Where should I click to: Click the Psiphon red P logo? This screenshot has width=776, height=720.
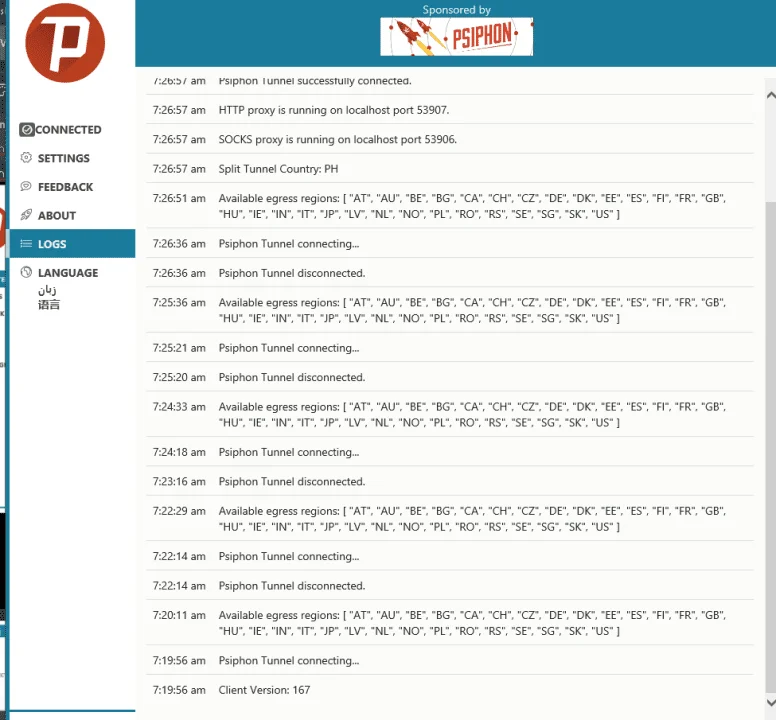click(x=65, y=43)
